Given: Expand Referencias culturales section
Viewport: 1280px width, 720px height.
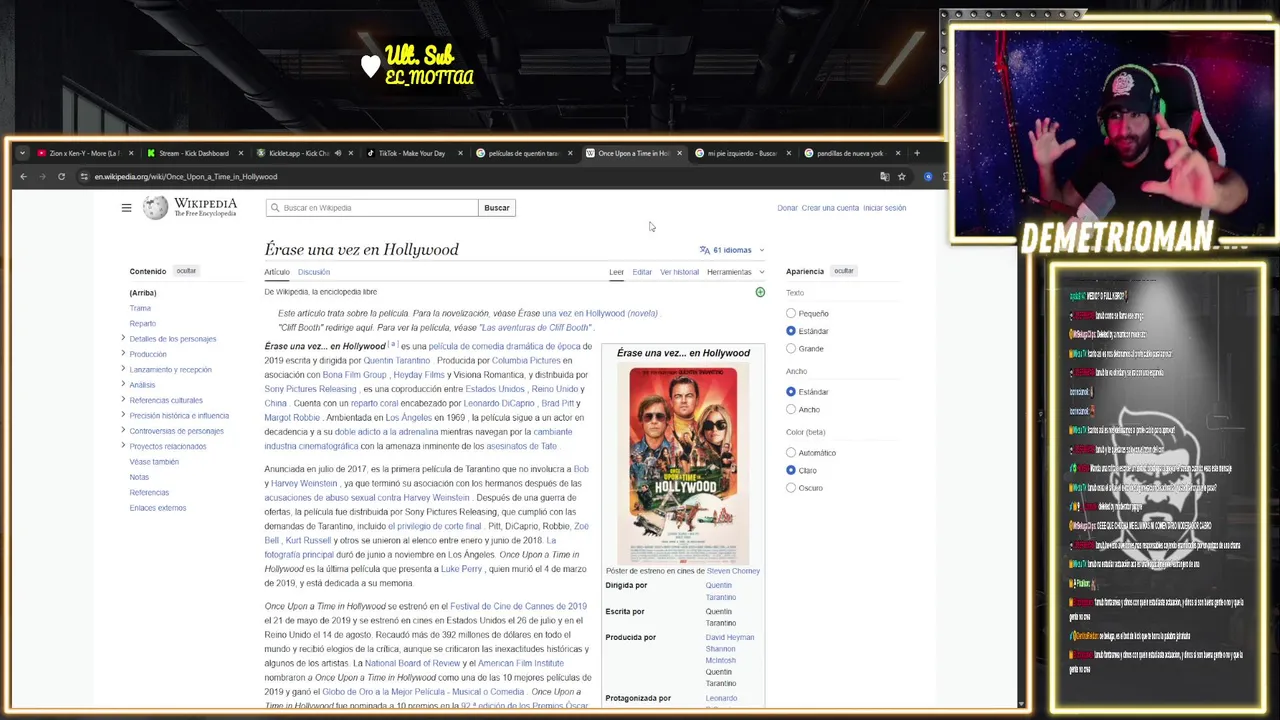Looking at the screenshot, I should click(123, 400).
